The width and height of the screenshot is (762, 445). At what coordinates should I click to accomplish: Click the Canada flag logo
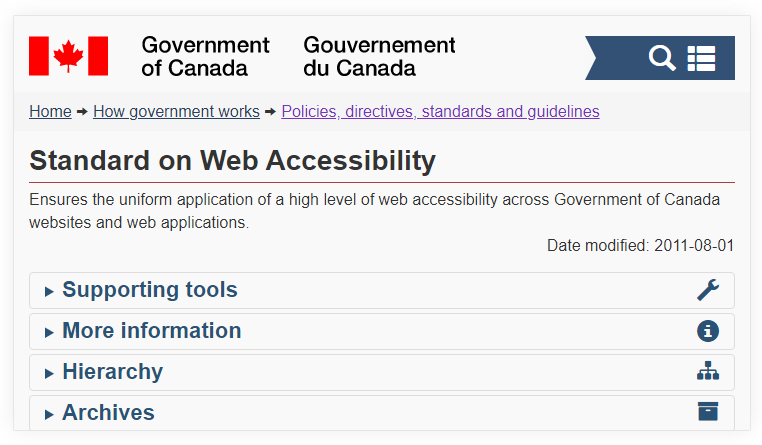[69, 56]
